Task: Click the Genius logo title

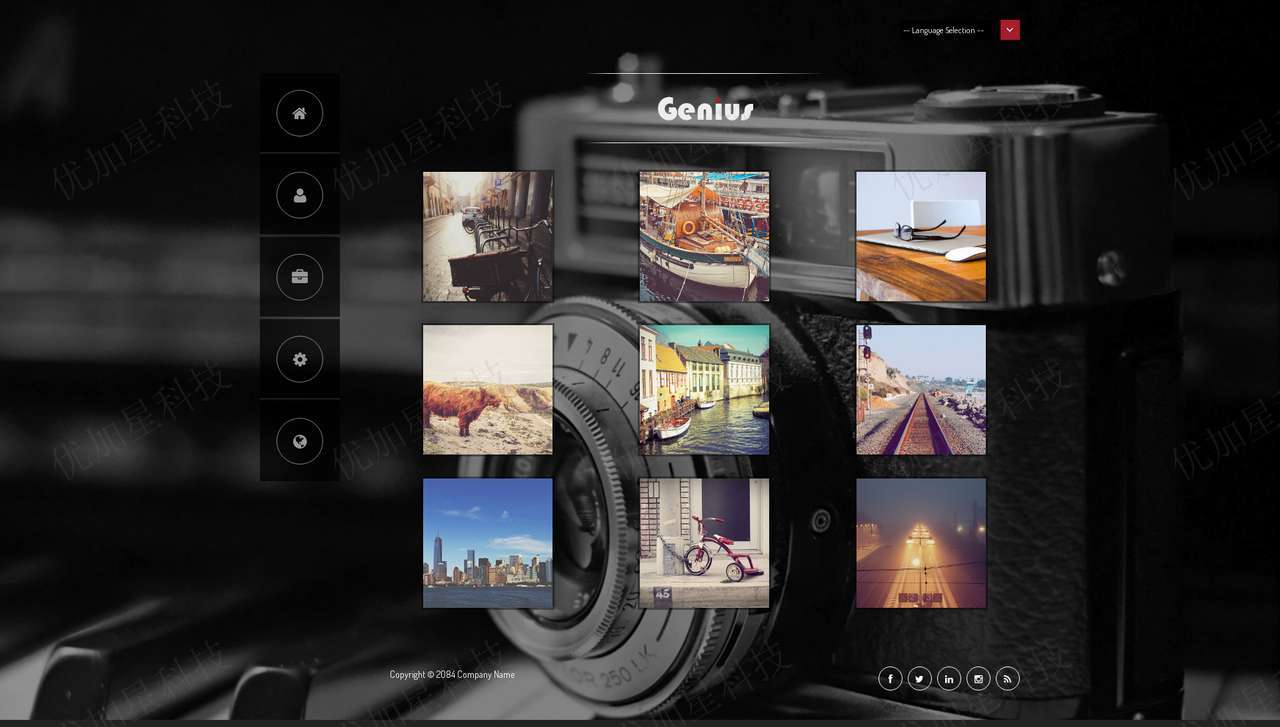Action: point(706,109)
